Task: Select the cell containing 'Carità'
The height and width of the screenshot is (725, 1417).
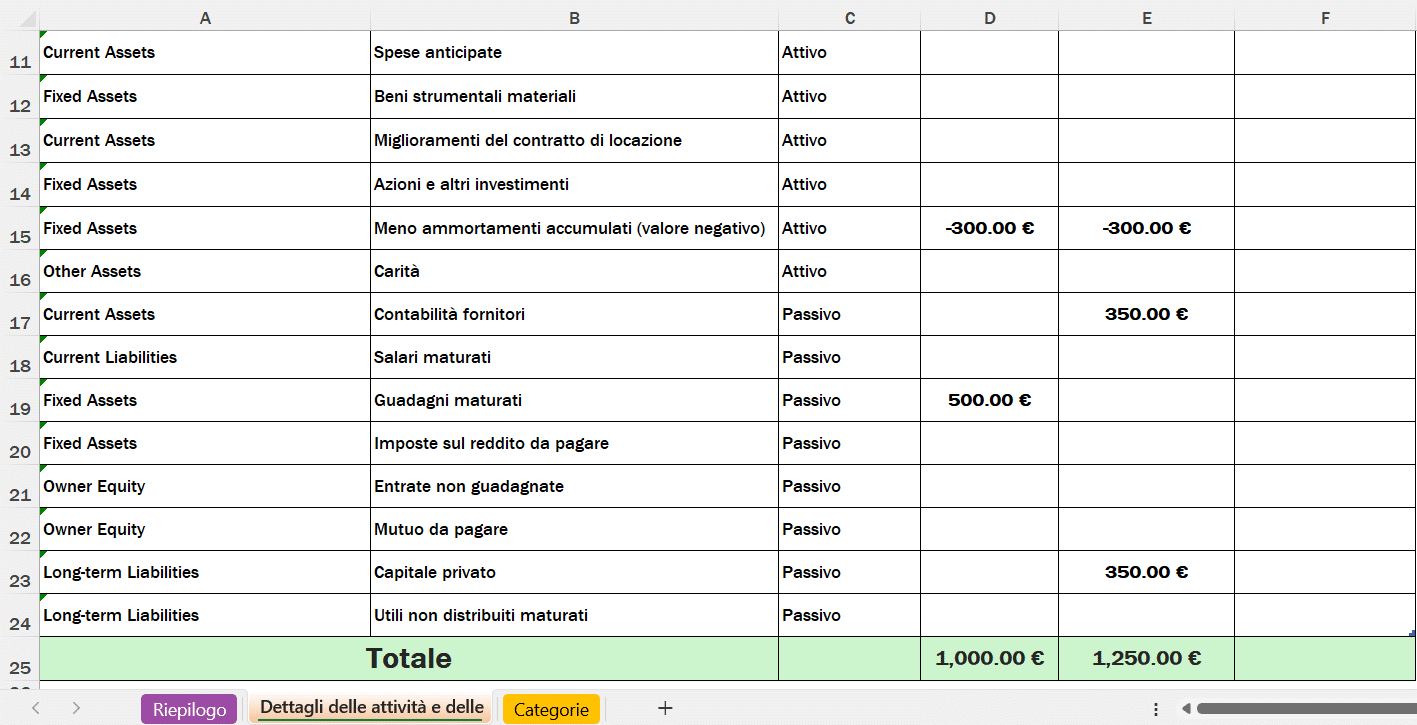Action: pyautogui.click(x=574, y=270)
